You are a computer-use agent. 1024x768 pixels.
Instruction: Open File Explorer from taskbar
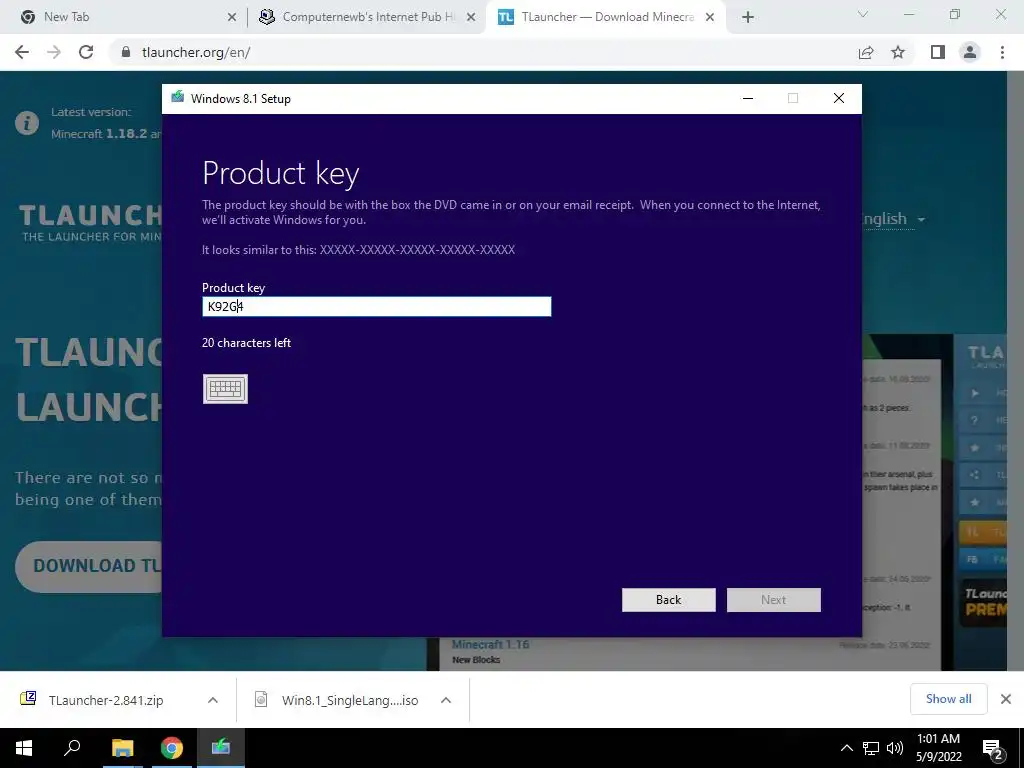122,748
